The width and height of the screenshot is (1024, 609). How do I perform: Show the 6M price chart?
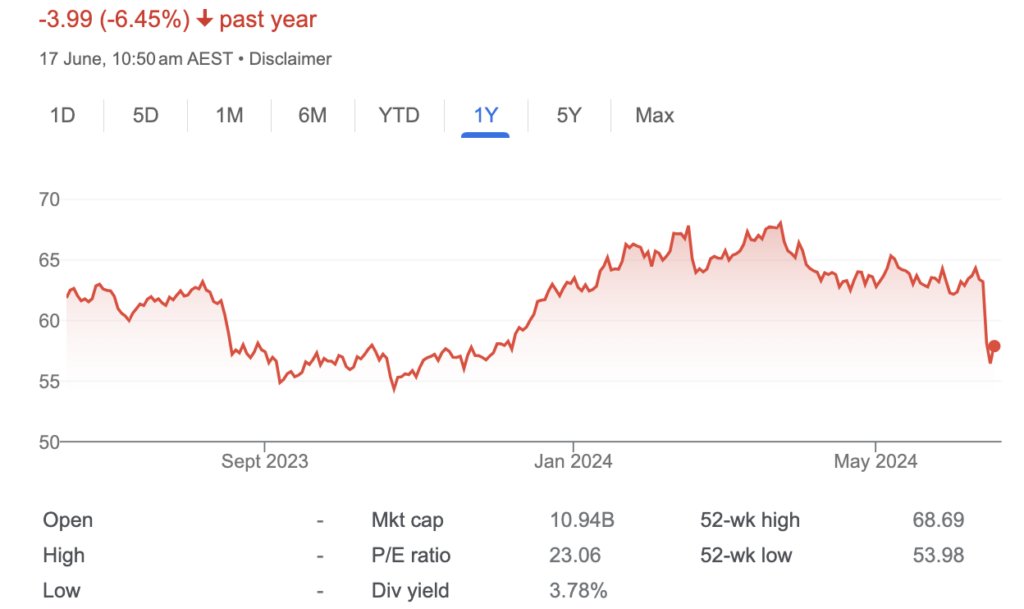tap(312, 116)
